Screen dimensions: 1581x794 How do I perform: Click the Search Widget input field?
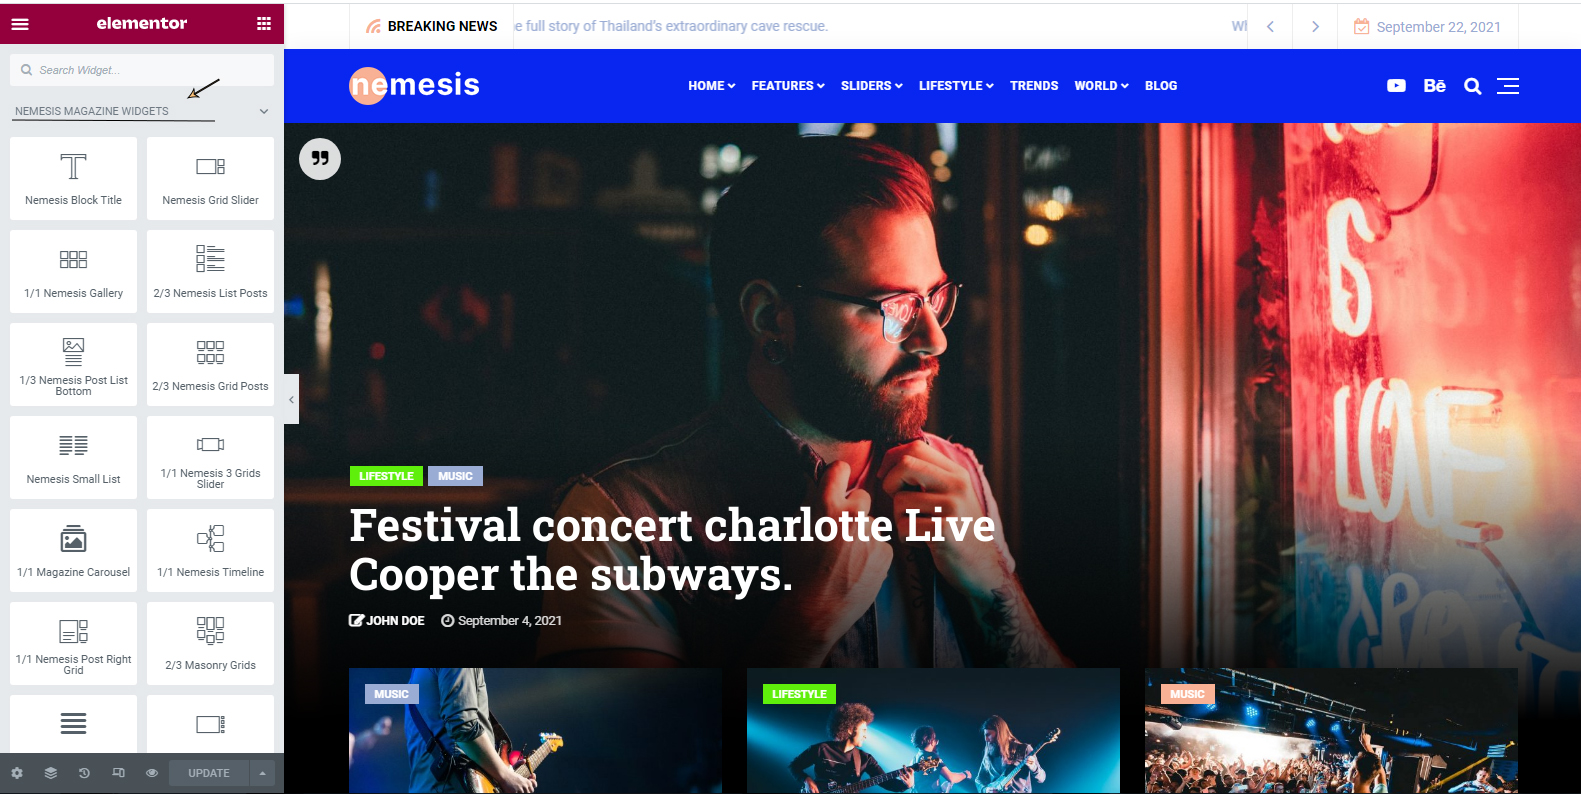[142, 70]
